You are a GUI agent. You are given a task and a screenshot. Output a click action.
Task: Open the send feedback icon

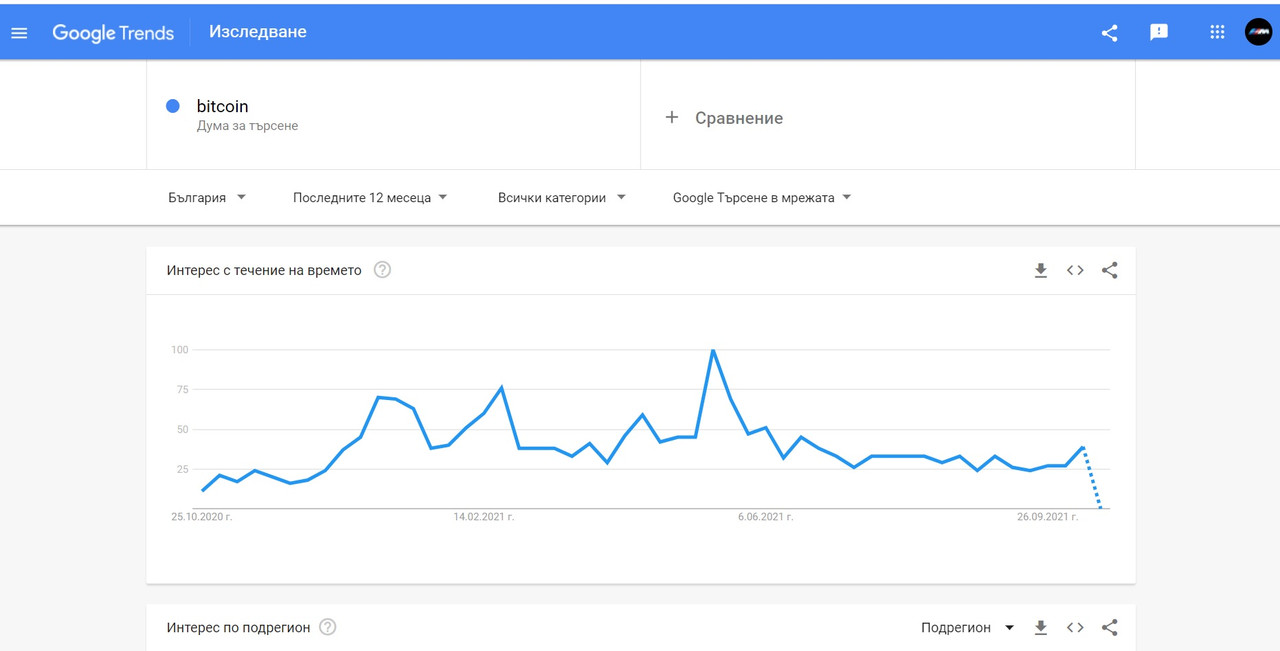point(1159,32)
